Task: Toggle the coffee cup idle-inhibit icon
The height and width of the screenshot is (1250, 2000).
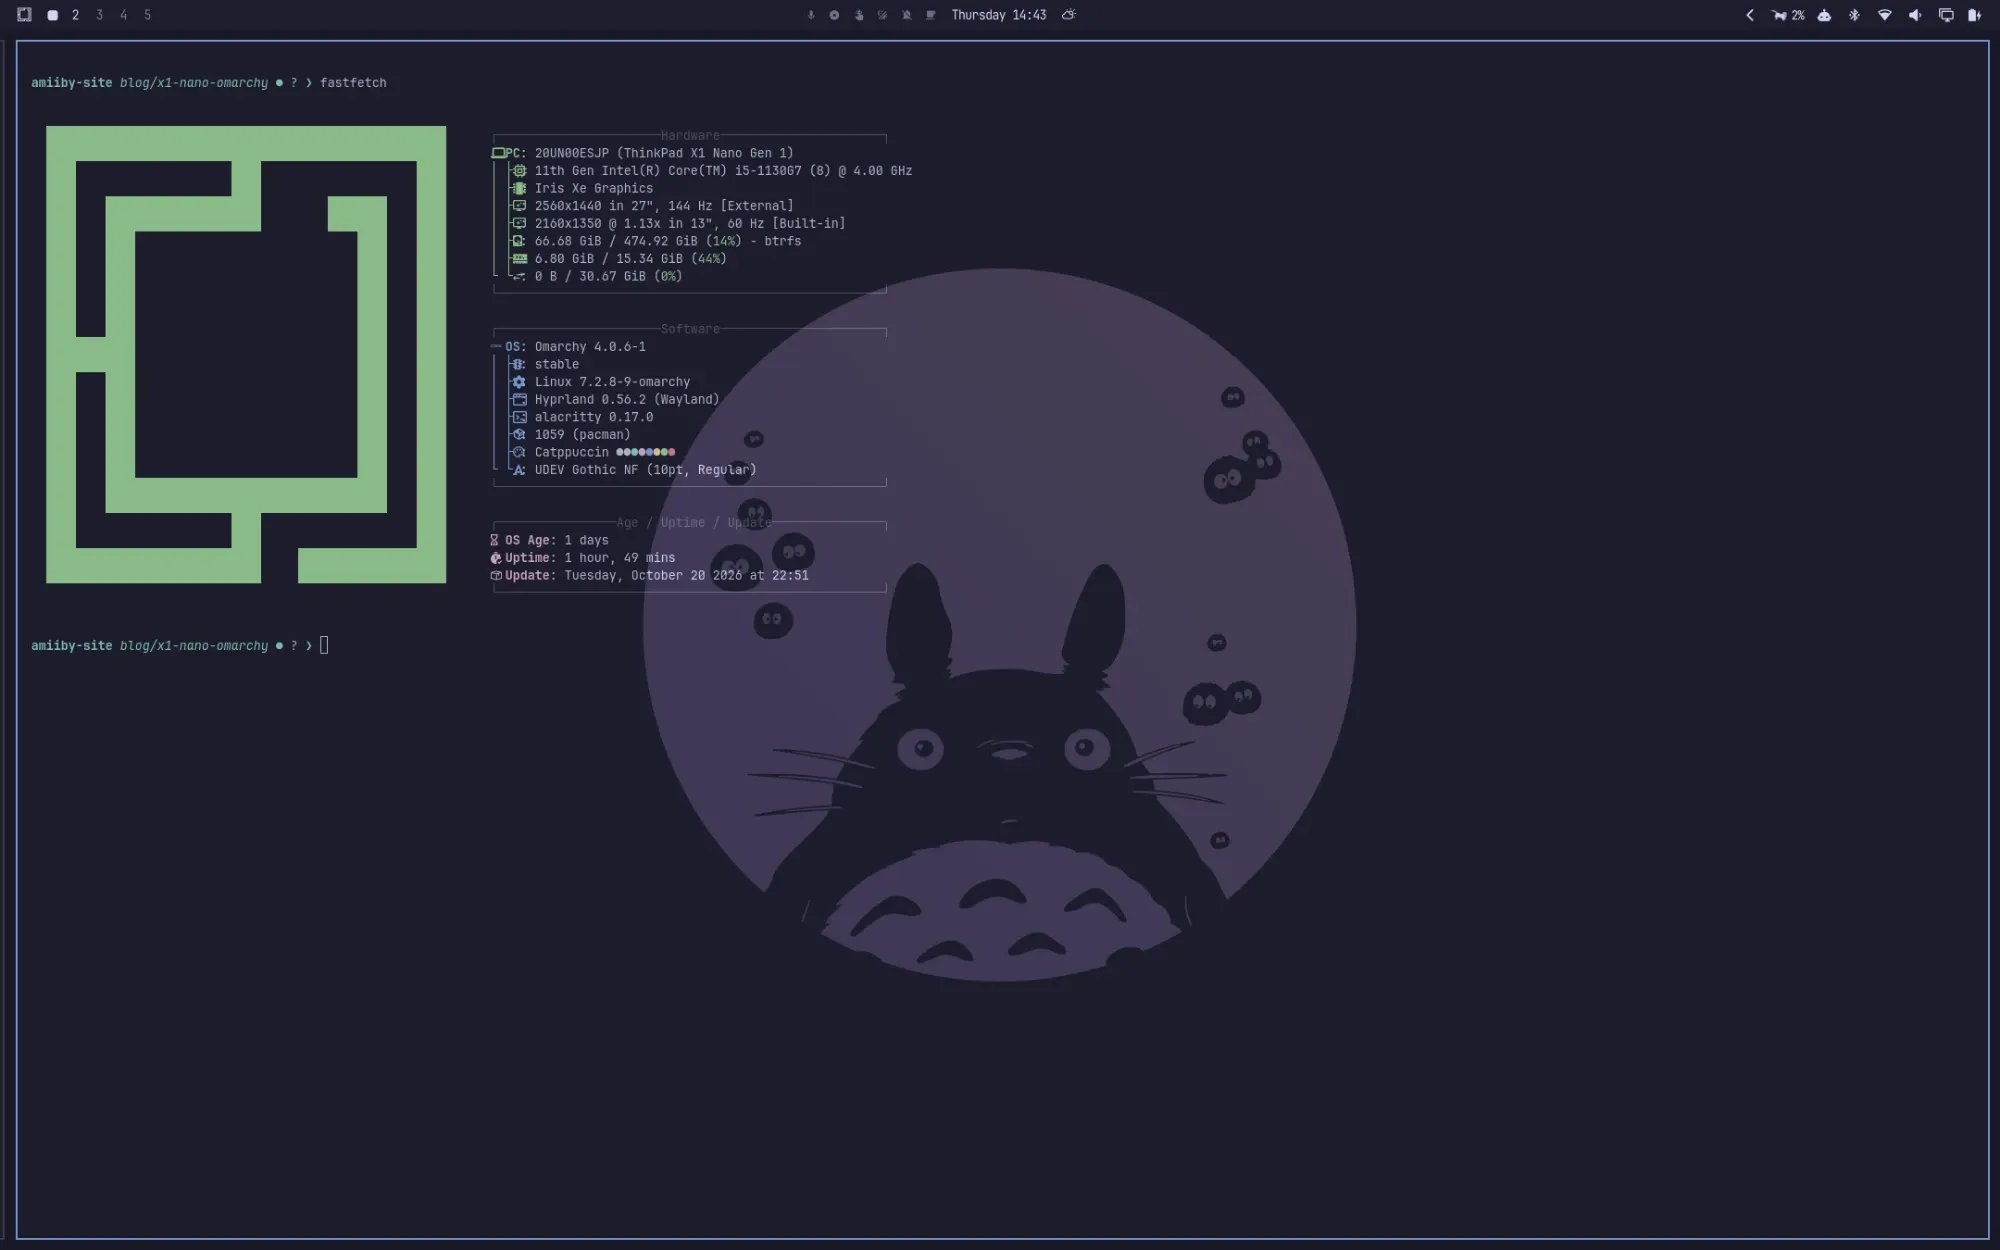Action: pos(931,15)
